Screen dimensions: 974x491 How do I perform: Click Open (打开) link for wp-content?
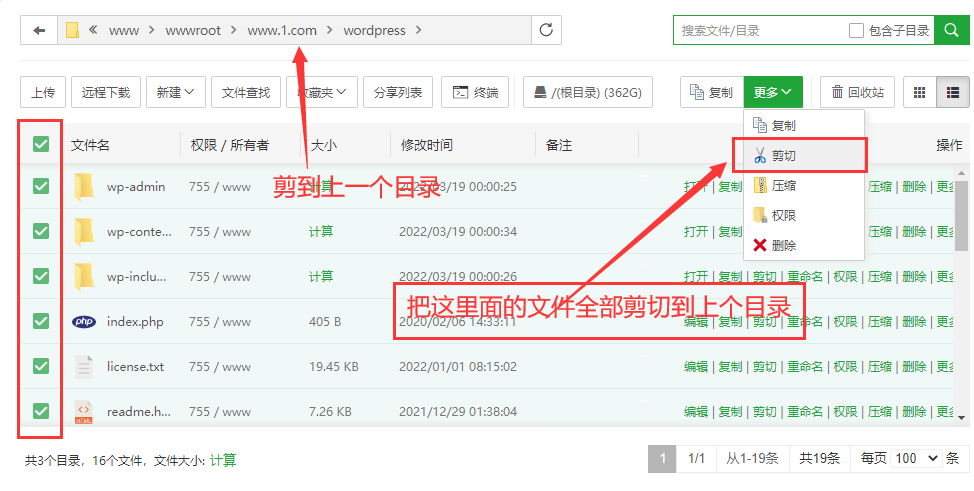pyautogui.click(x=696, y=231)
